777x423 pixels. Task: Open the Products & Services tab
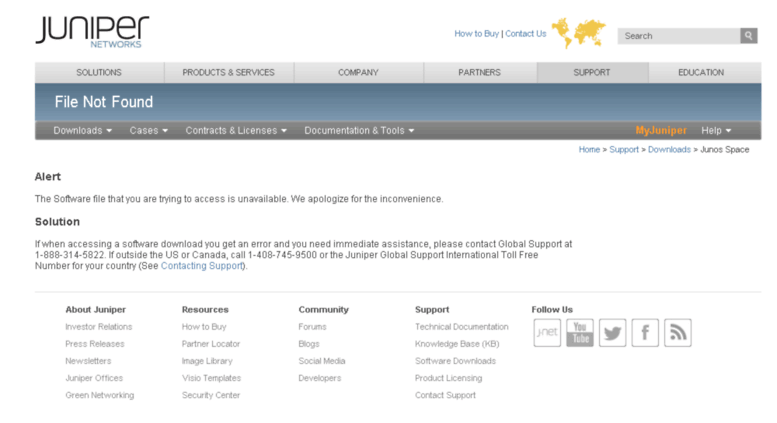pyautogui.click(x=228, y=72)
